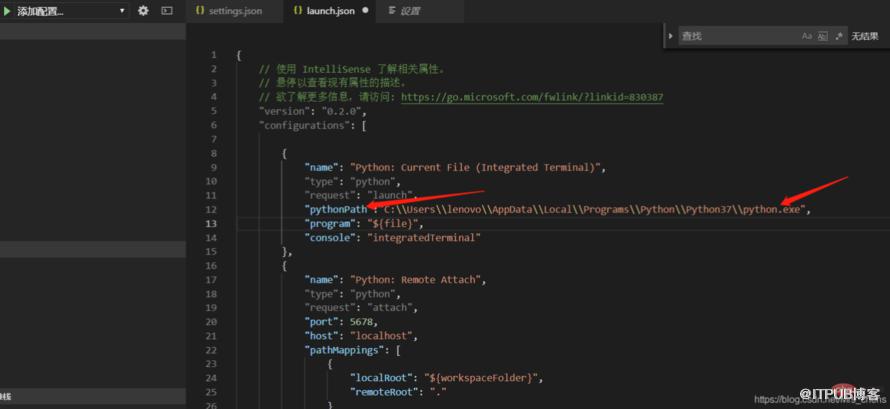
Task: Open launch.json via the gear icon
Action: (x=143, y=11)
